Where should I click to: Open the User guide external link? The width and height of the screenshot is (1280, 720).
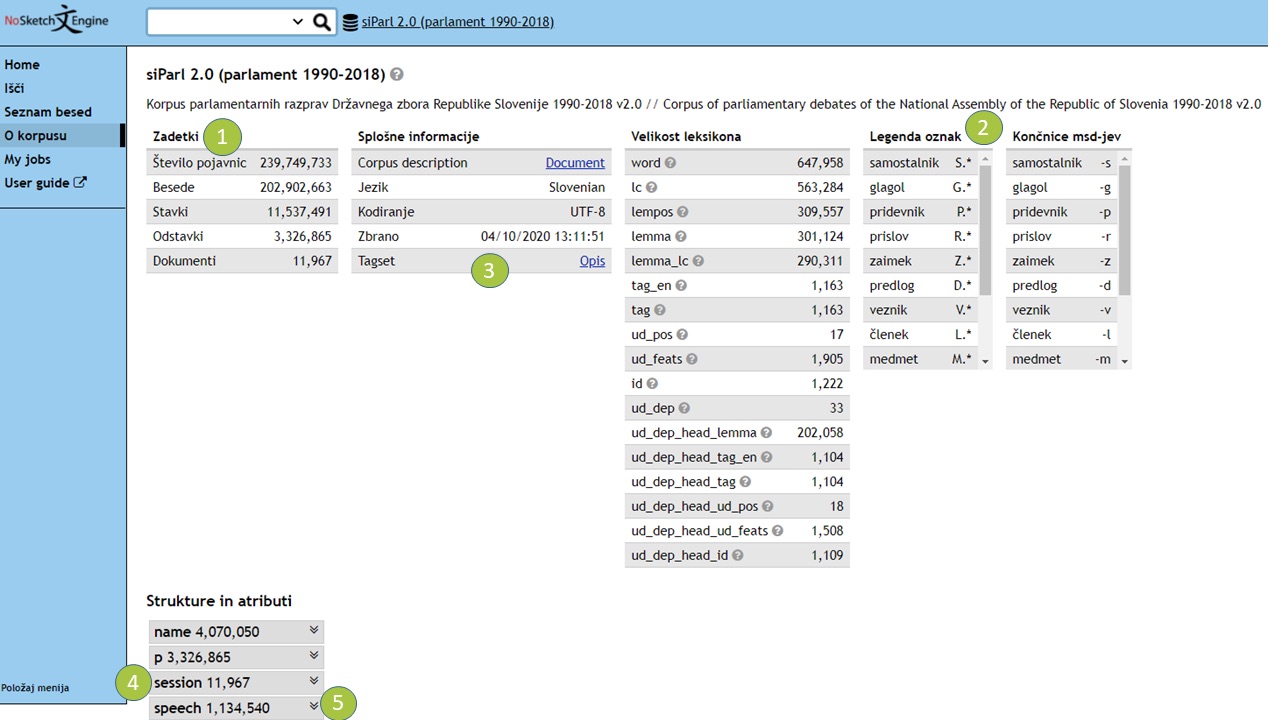(45, 183)
